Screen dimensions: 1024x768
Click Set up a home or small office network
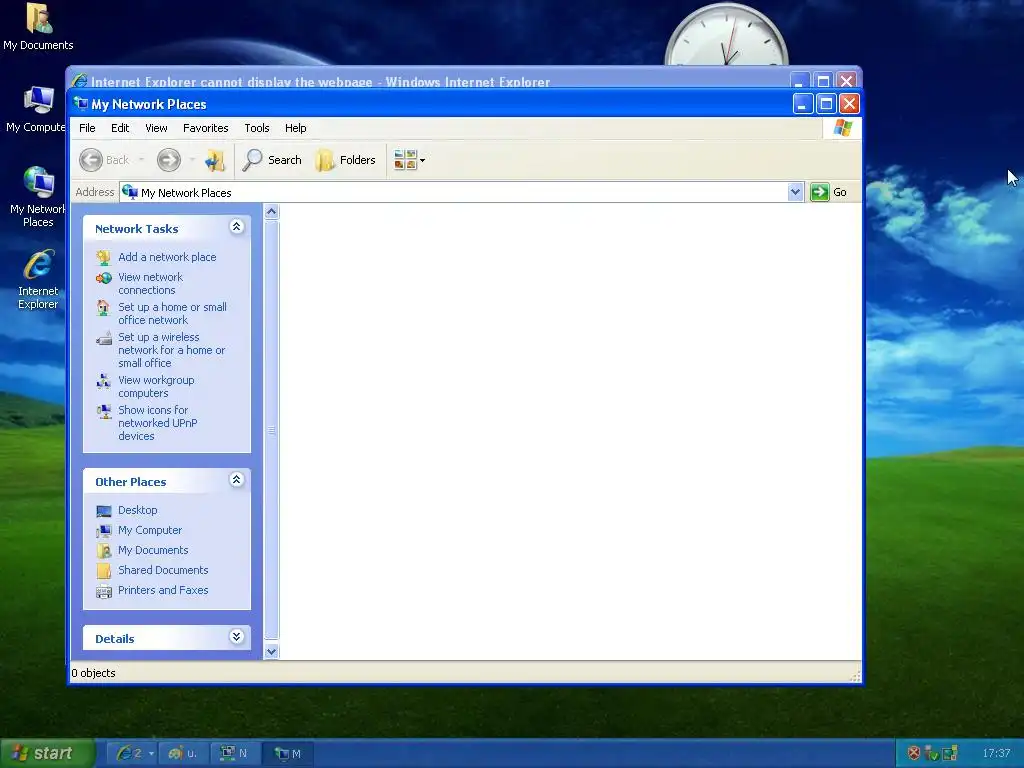click(x=172, y=313)
